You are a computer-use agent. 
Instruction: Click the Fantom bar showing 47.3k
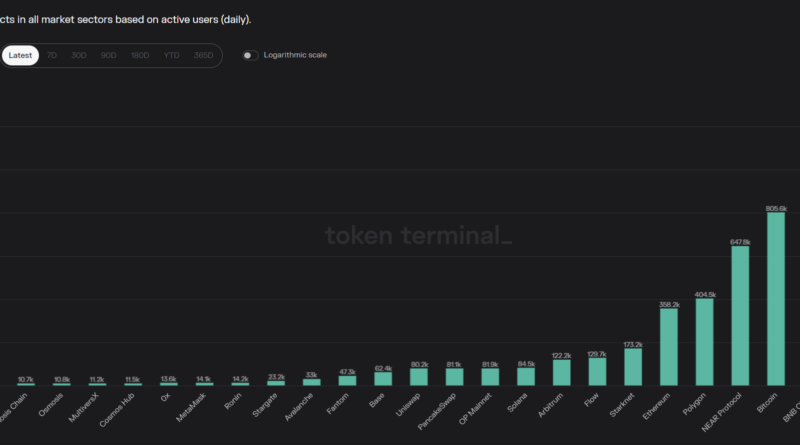coord(347,380)
